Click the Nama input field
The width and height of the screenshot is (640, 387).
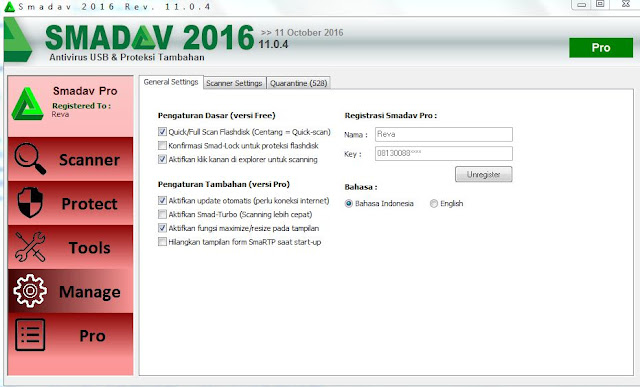click(444, 134)
